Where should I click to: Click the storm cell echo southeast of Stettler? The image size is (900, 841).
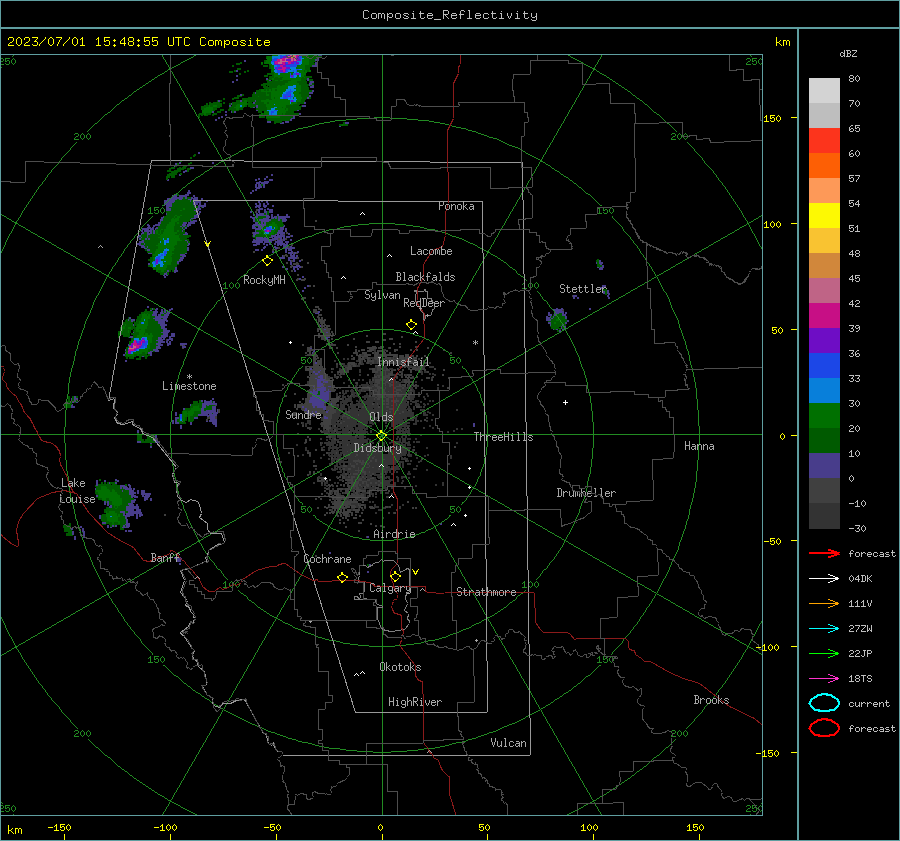(x=557, y=319)
